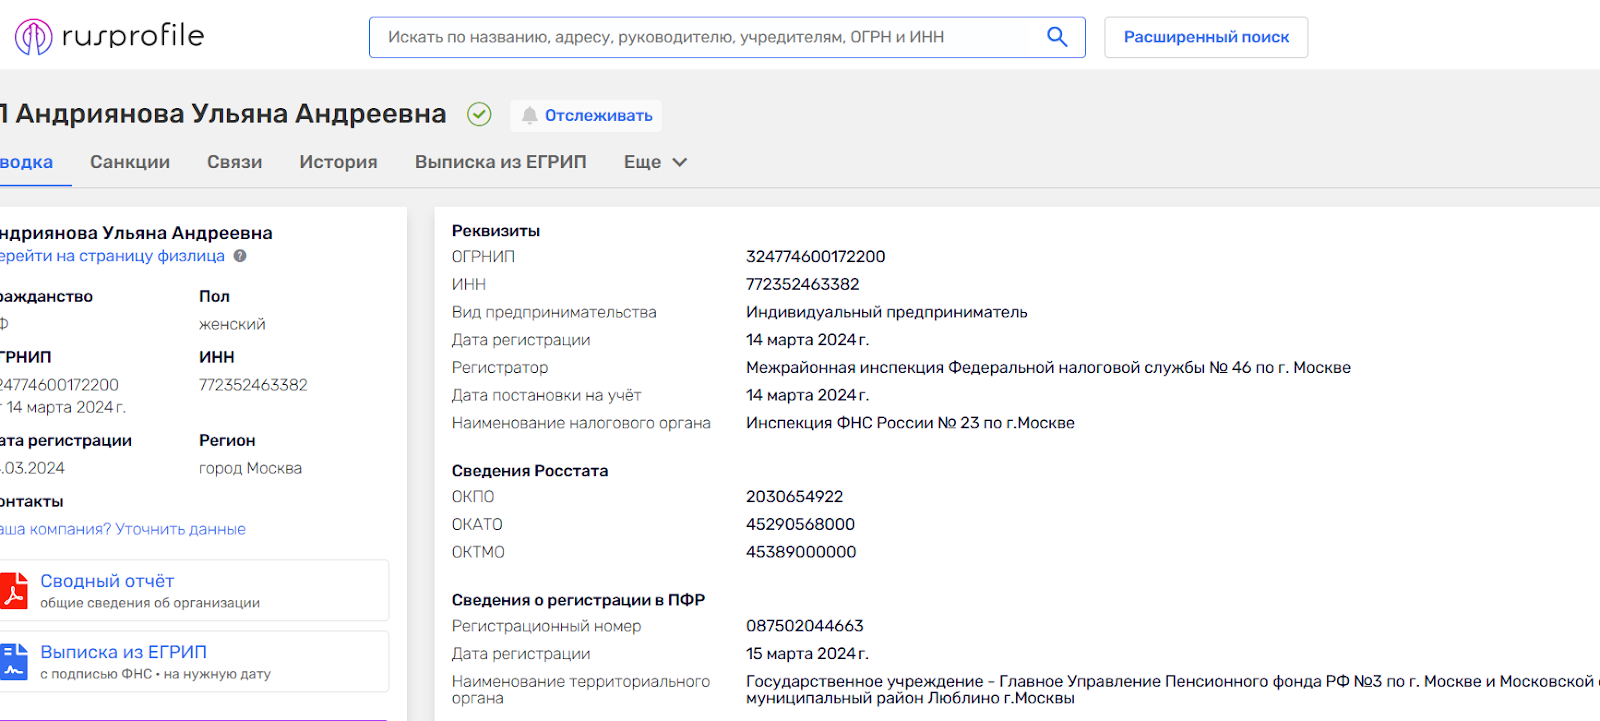
Task: Open the rusprofile logo home link
Action: pyautogui.click(x=109, y=37)
